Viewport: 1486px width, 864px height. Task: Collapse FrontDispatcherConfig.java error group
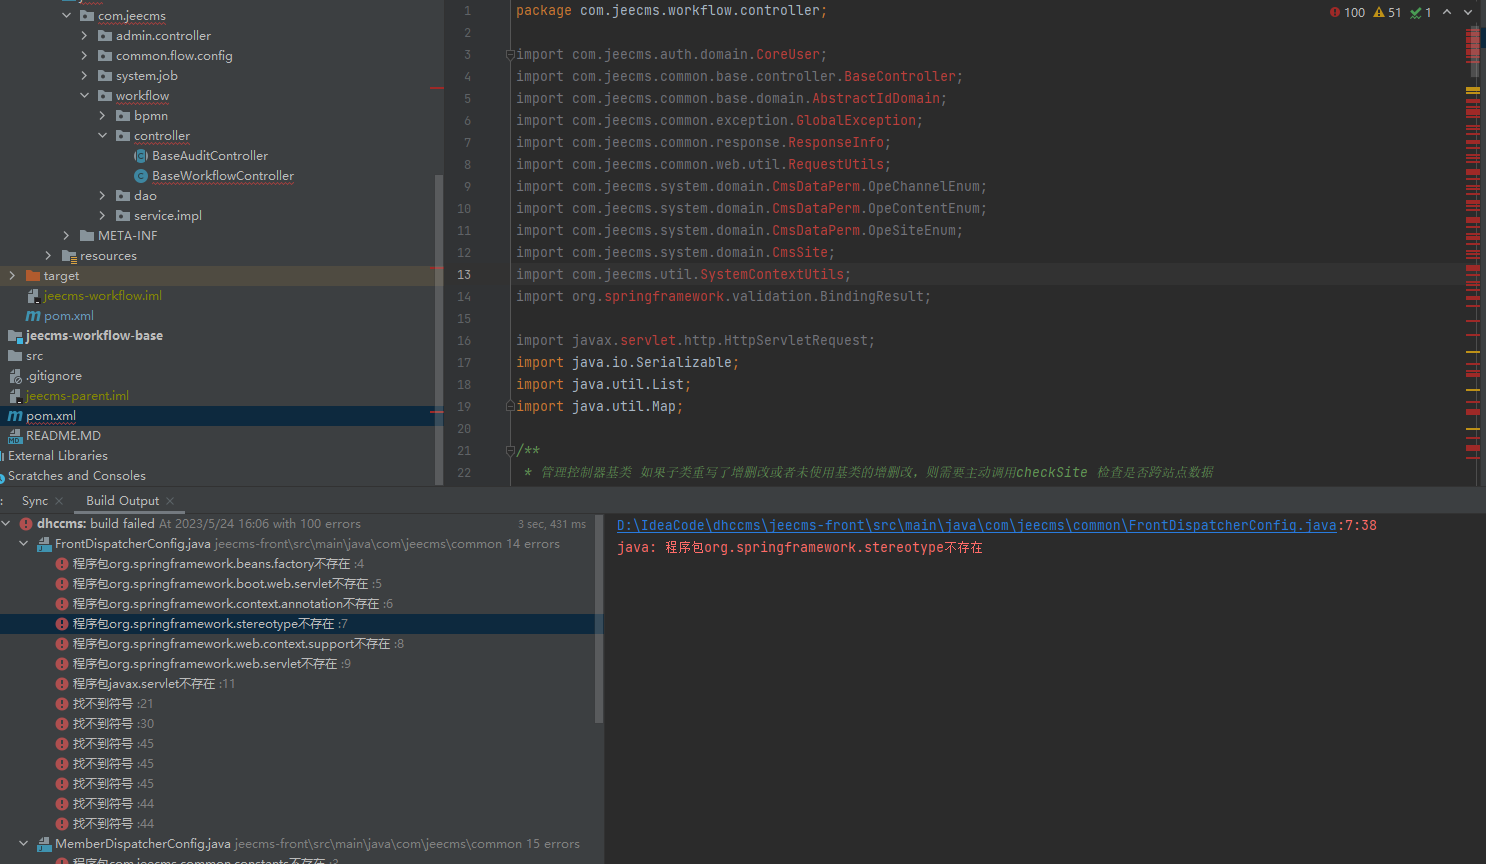[24, 544]
